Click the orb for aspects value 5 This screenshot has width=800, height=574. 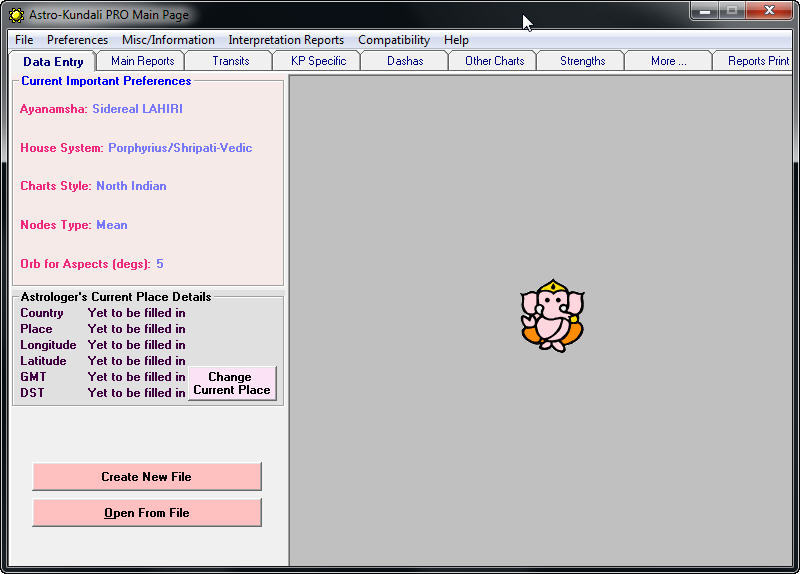click(x=160, y=264)
